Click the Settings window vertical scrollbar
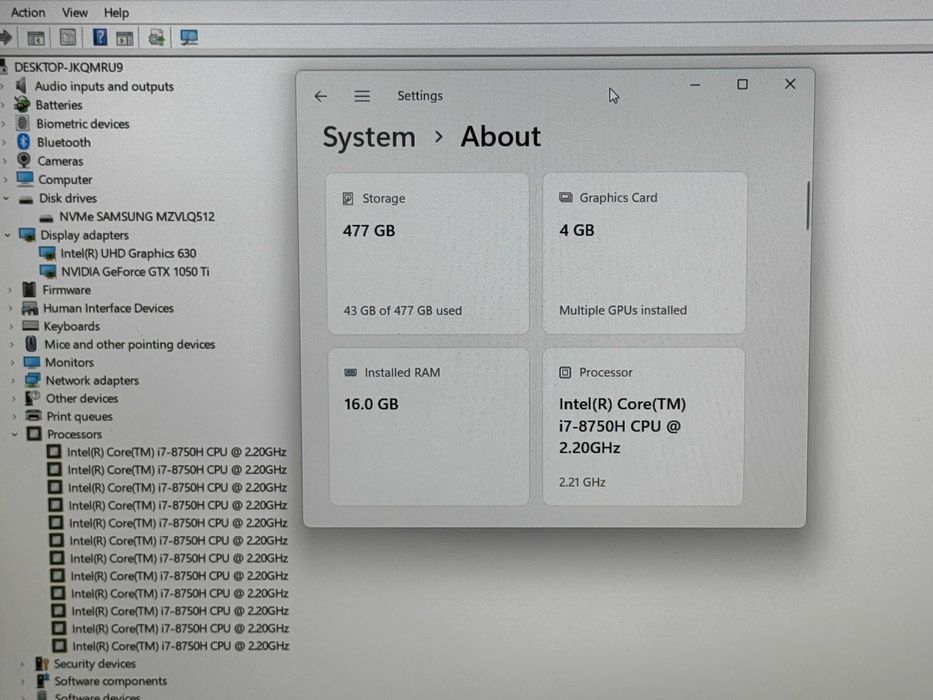This screenshot has height=700, width=933. tap(807, 205)
